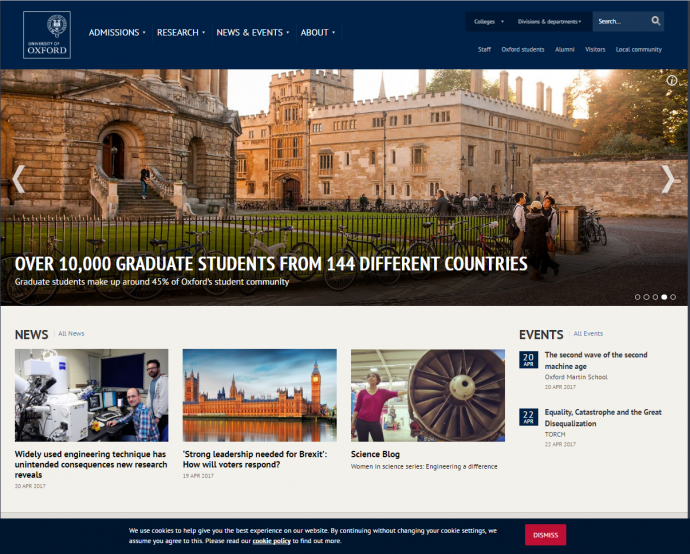Open the All Events link

588,334
